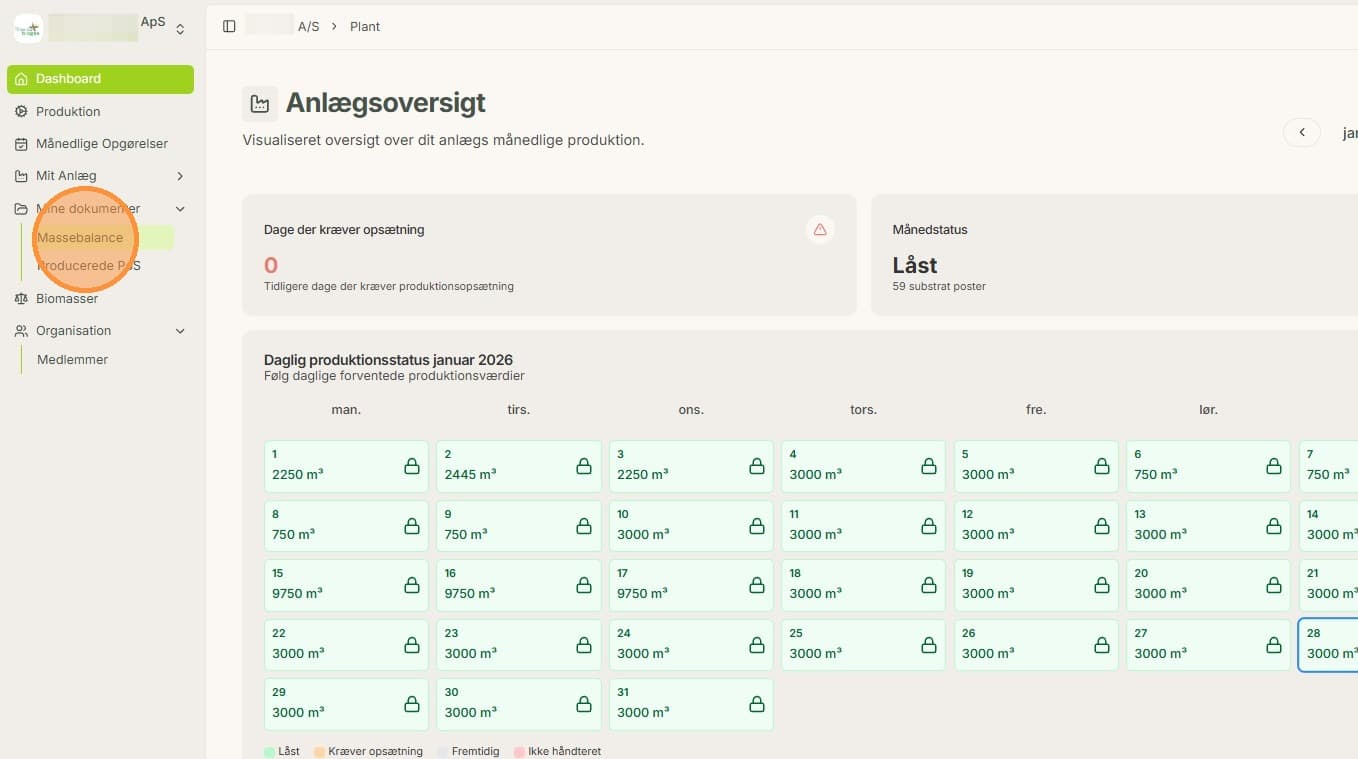Go to Produktion in sidebar

coord(68,111)
